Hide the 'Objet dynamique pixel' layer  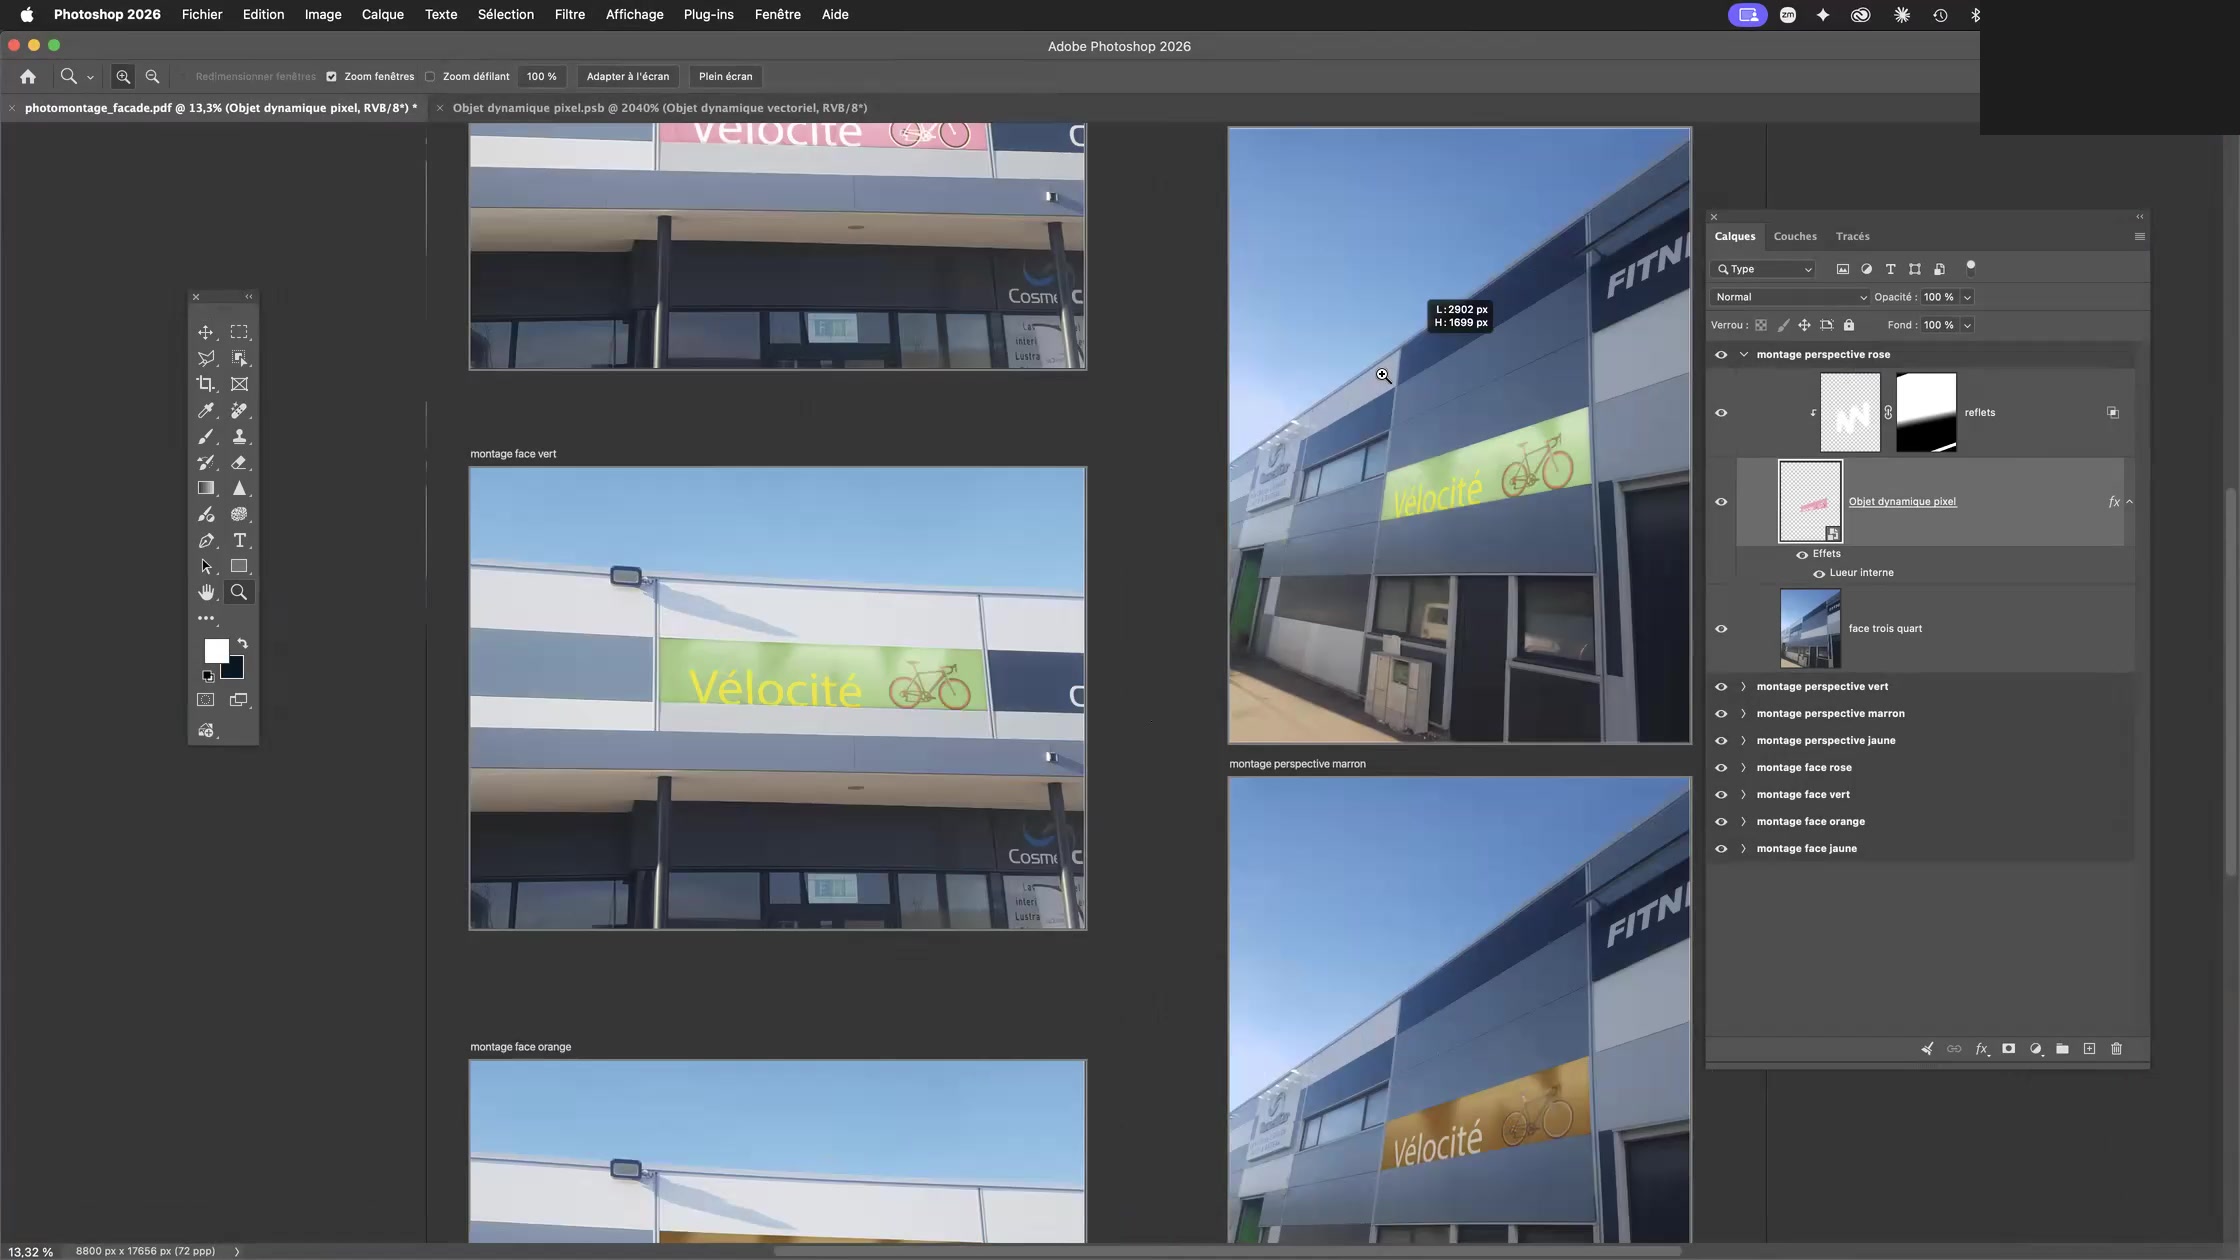click(1721, 502)
